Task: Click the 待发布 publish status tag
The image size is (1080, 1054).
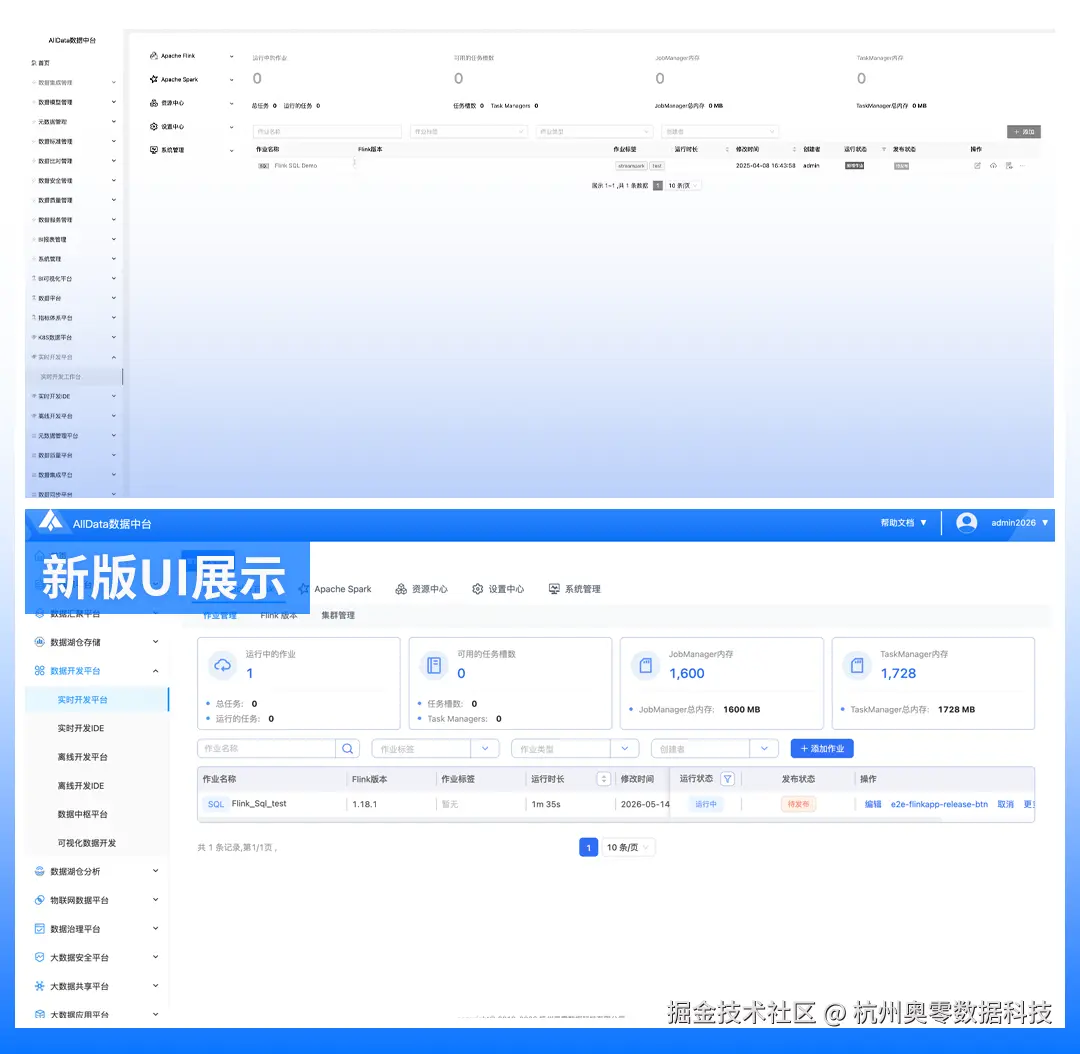Action: tap(798, 804)
